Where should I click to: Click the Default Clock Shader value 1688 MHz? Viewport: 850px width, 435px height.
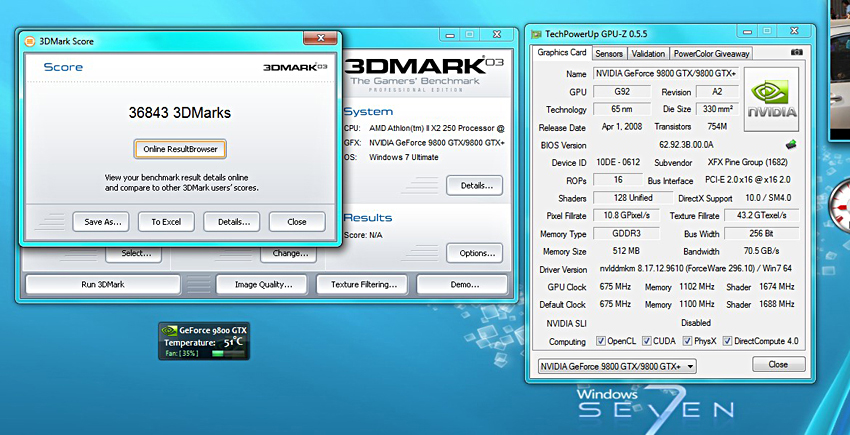tap(776, 304)
